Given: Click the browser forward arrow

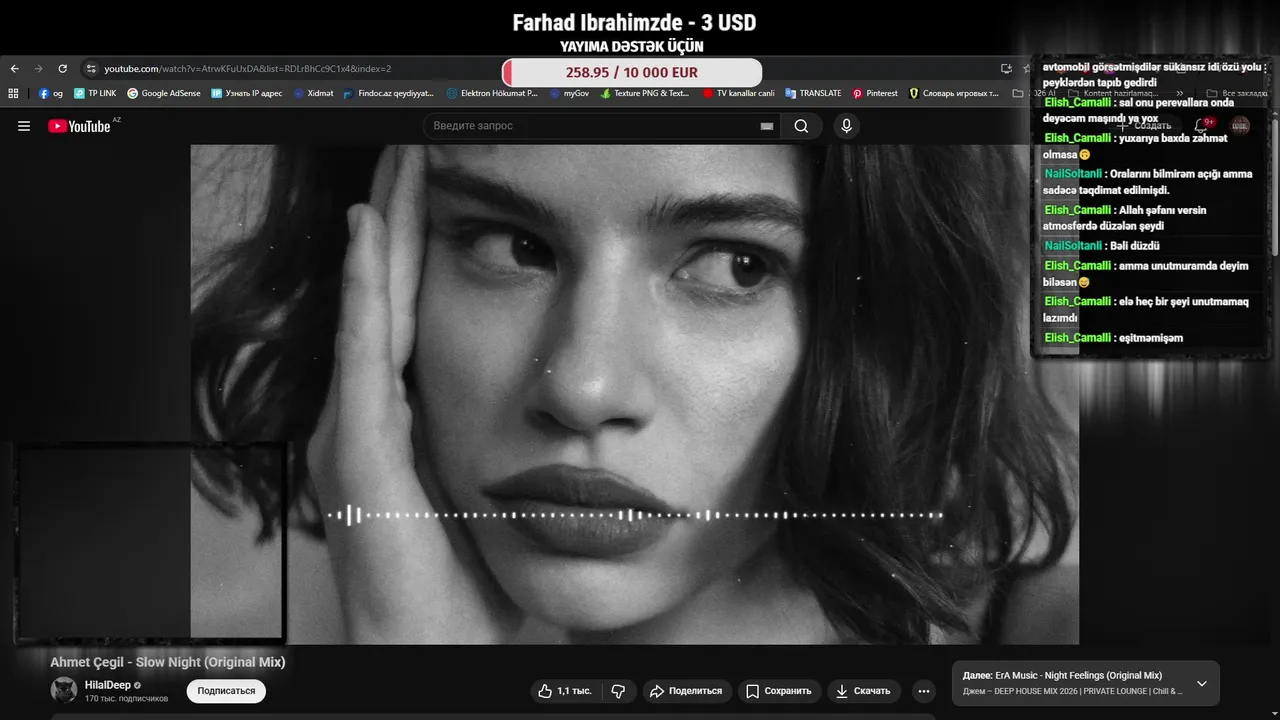Looking at the screenshot, I should tap(38, 69).
